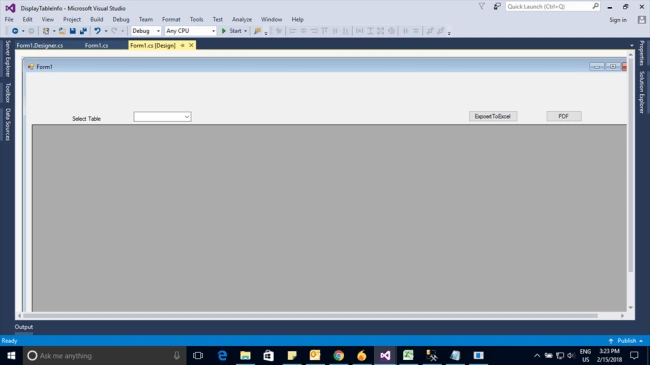Open Microsoft Edge from the taskbar
This screenshot has width=650, height=365.
click(222, 355)
